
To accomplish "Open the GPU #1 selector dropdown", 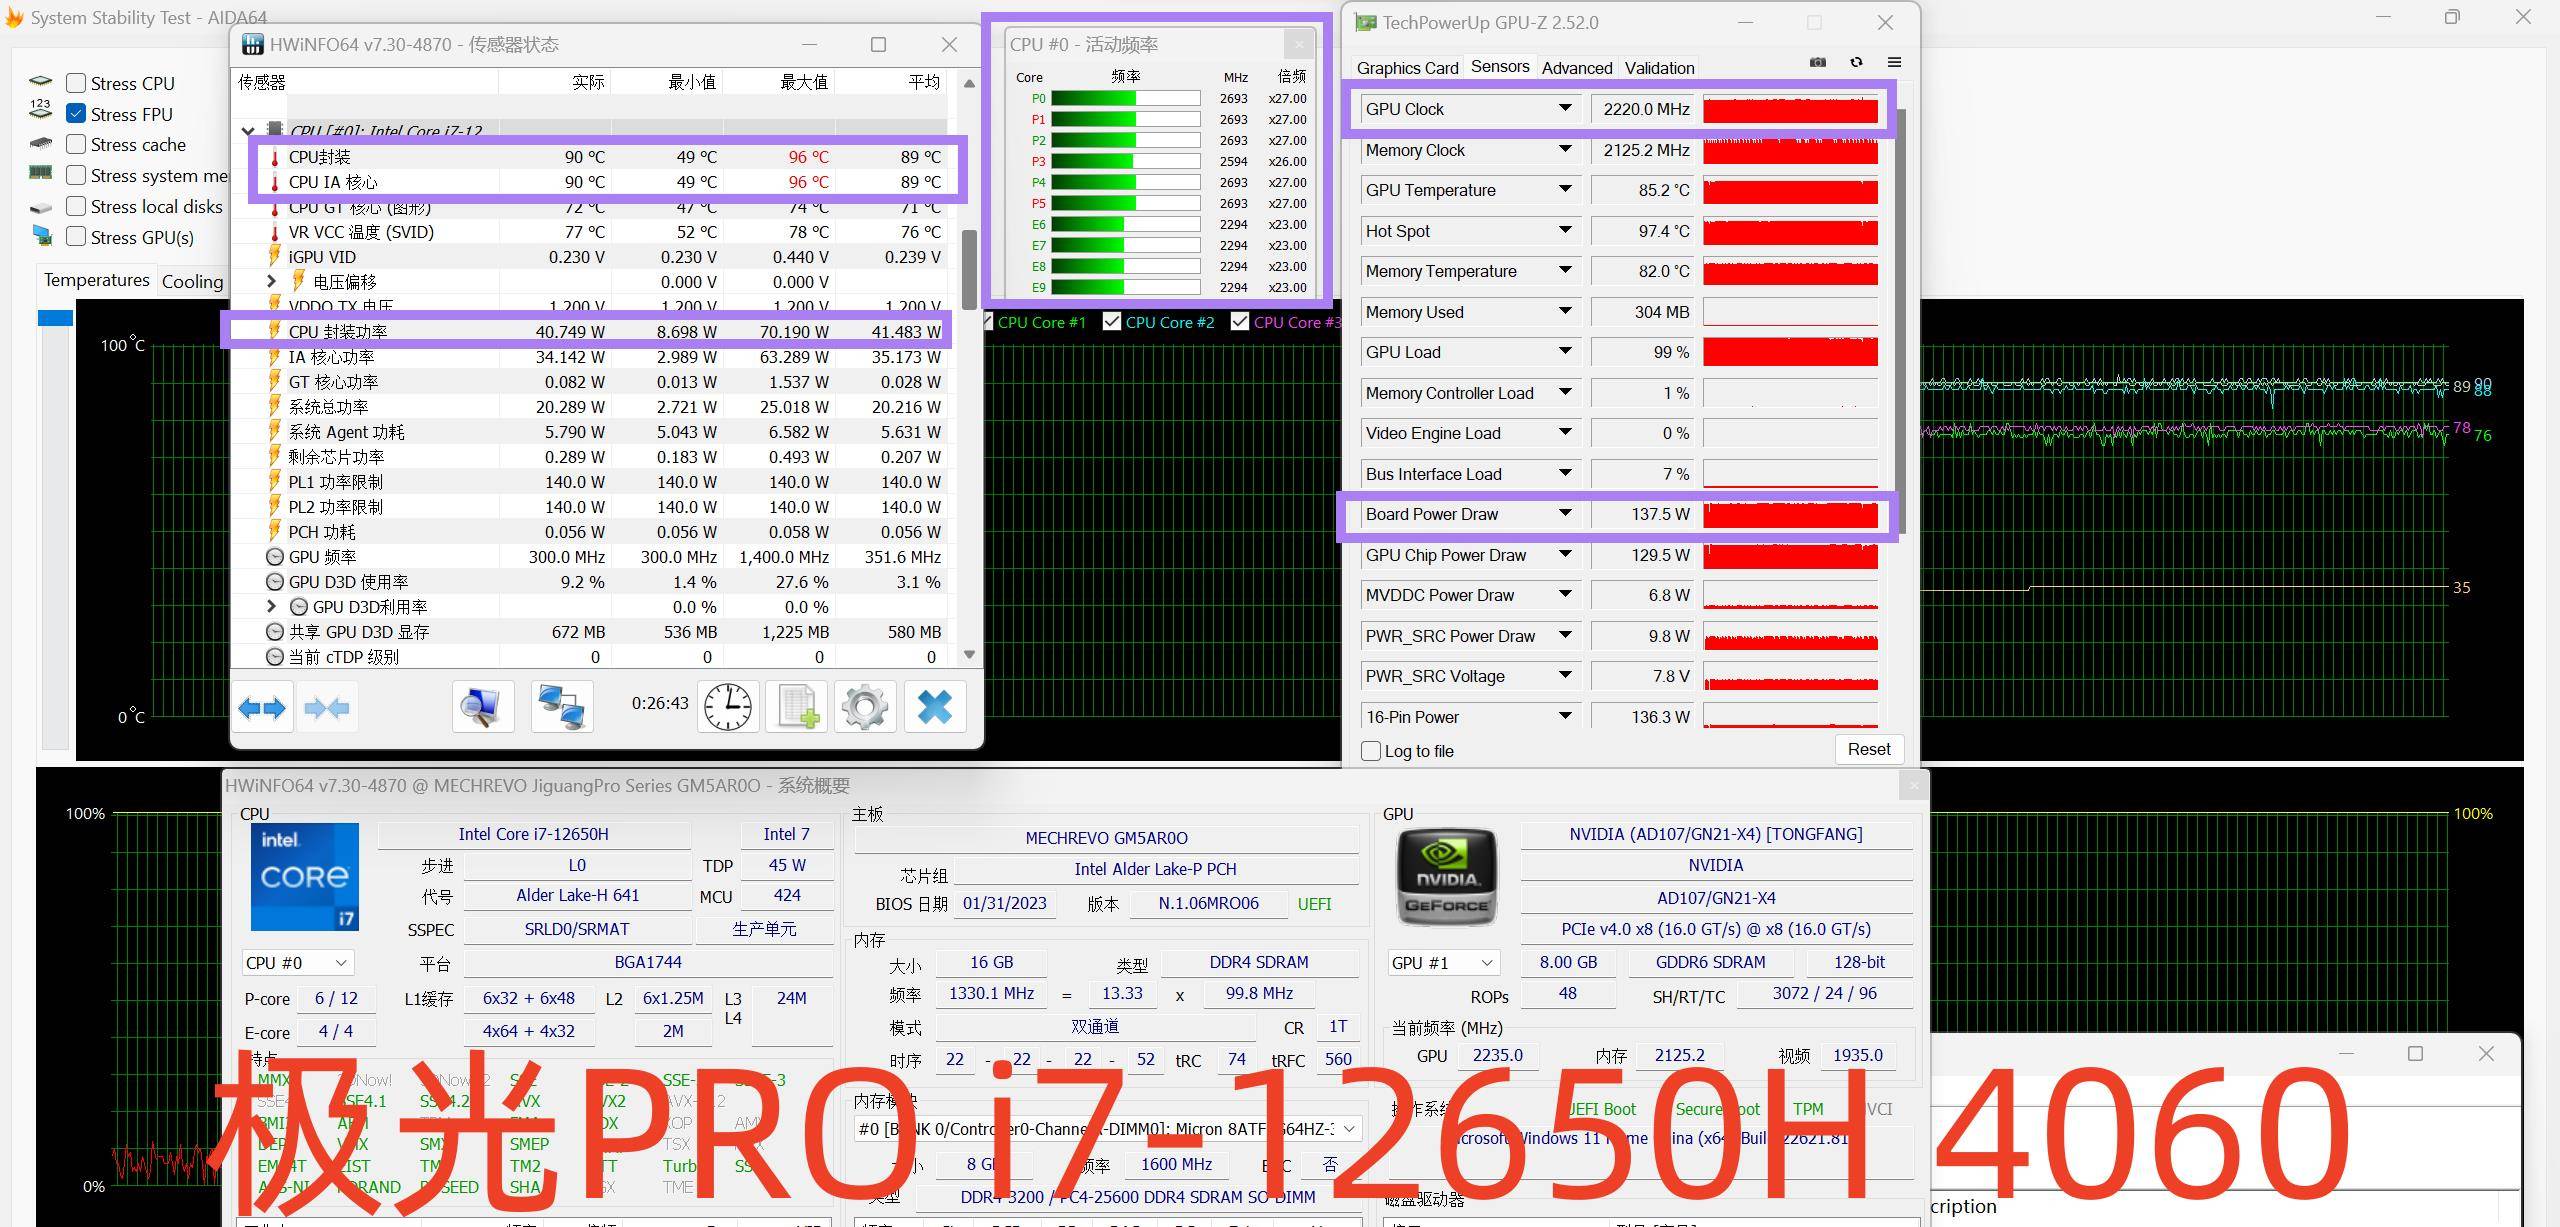I will [x=1444, y=962].
